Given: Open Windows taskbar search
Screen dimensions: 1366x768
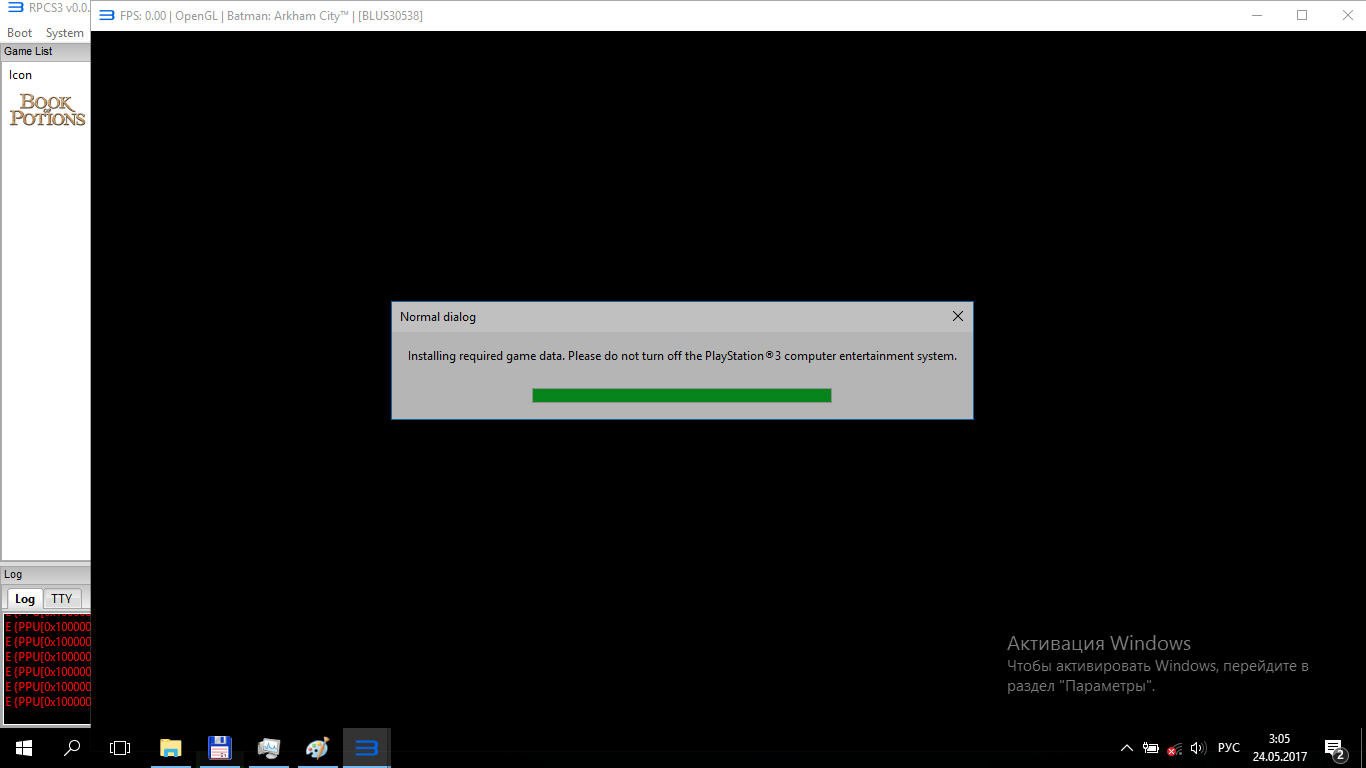Looking at the screenshot, I should 72,748.
